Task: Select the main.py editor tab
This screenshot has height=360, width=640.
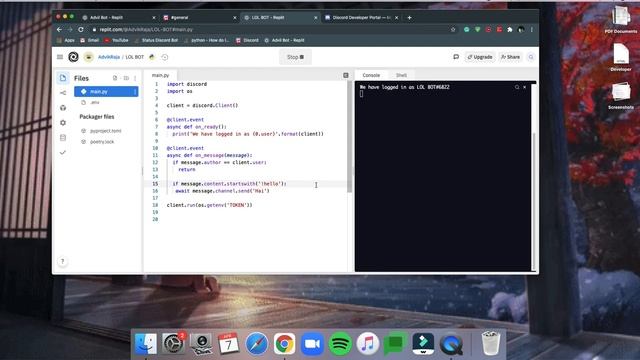Action: (x=160, y=75)
